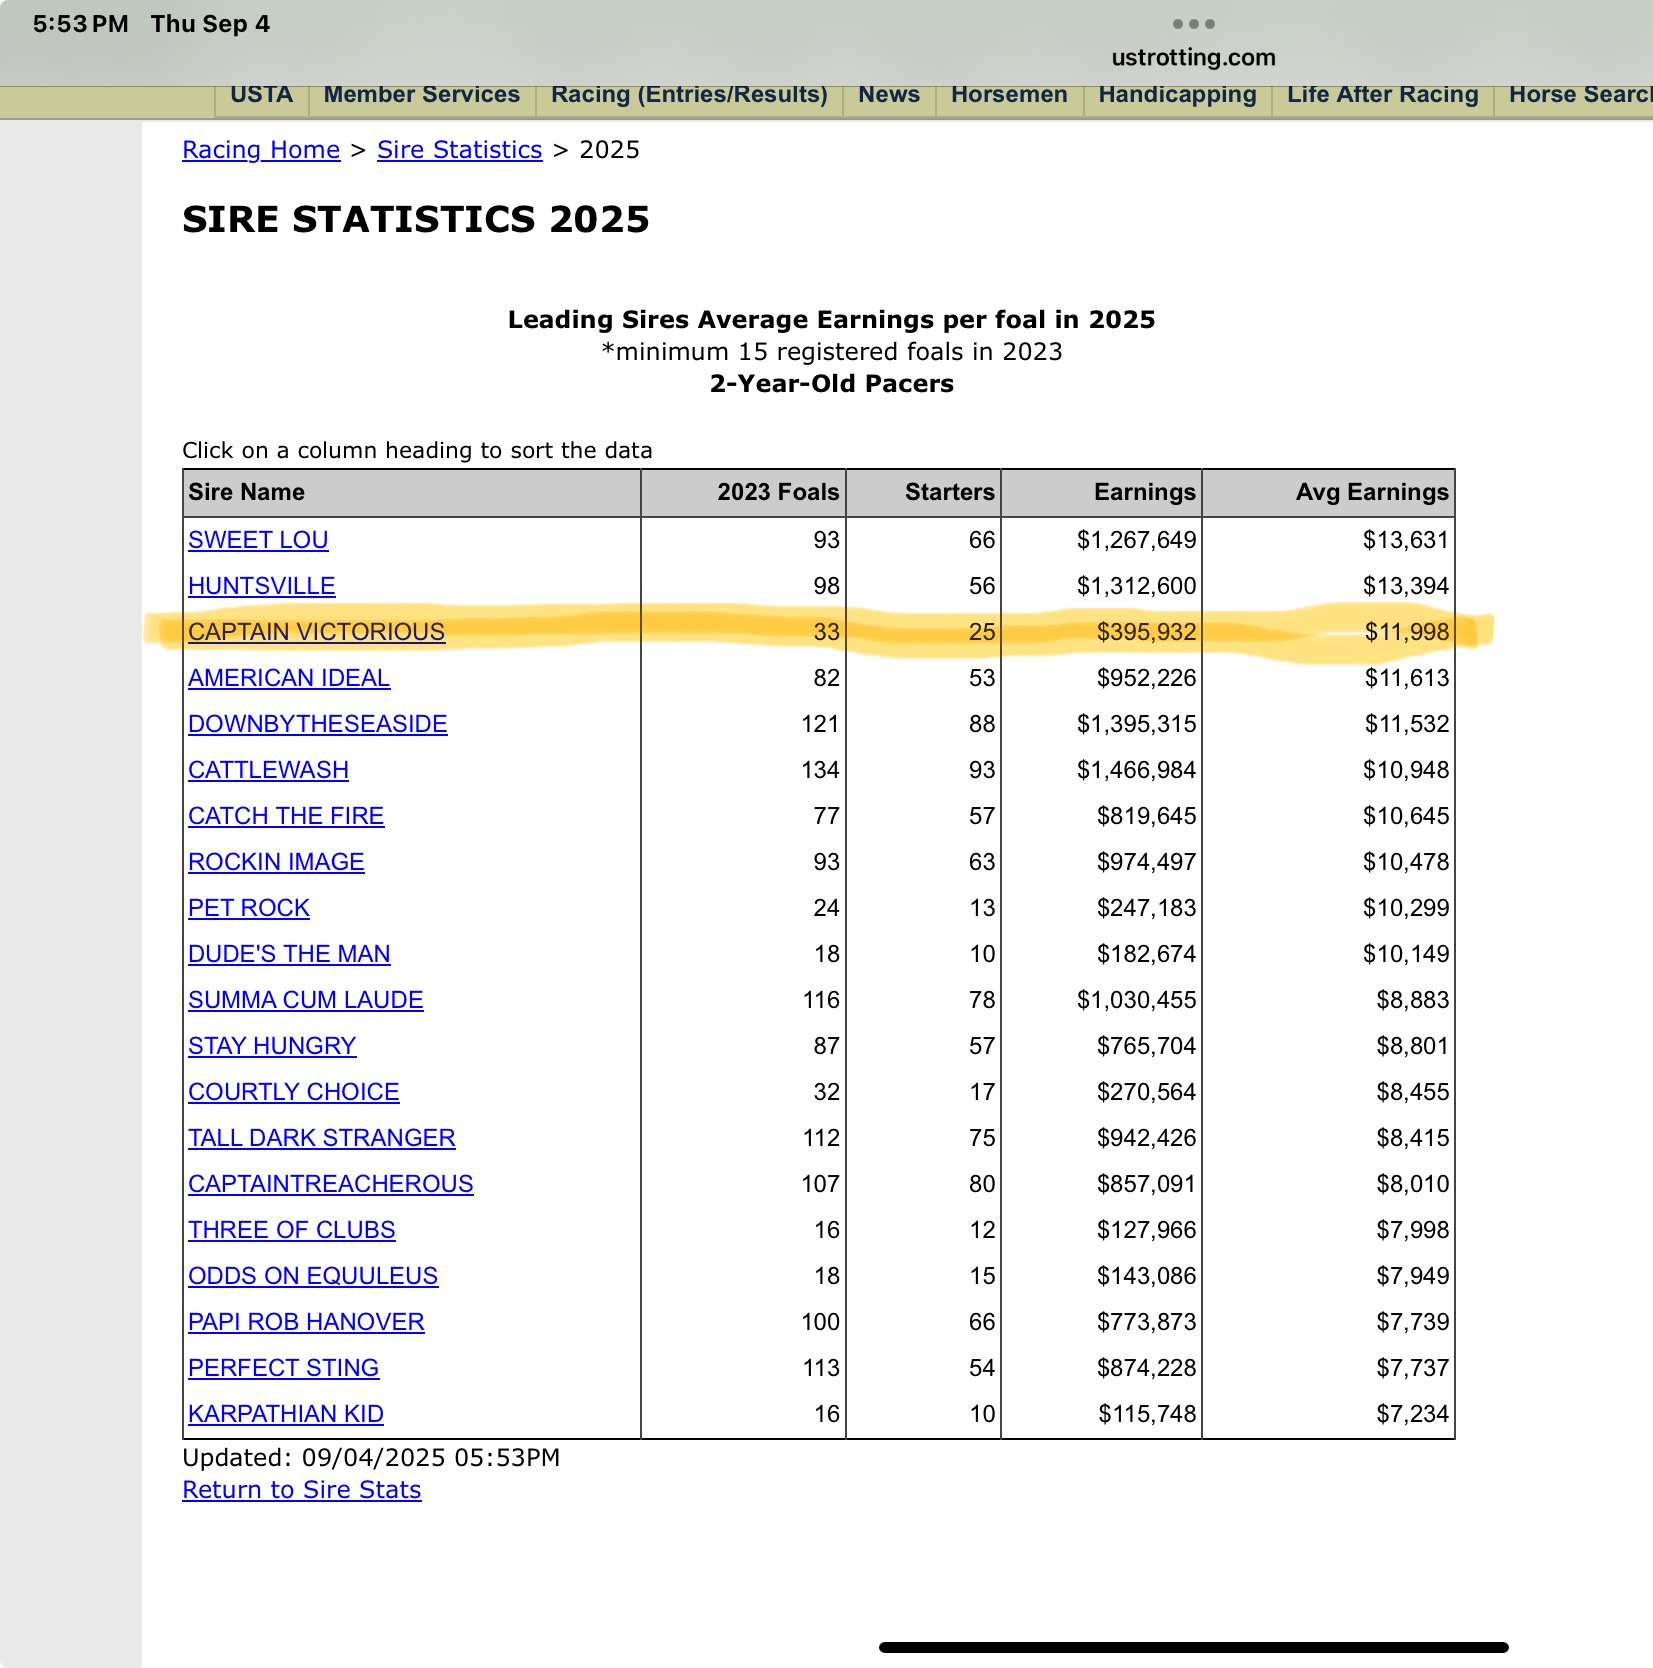
Task: Open PAPI ROB HANOVER sire link
Action: pos(306,1322)
